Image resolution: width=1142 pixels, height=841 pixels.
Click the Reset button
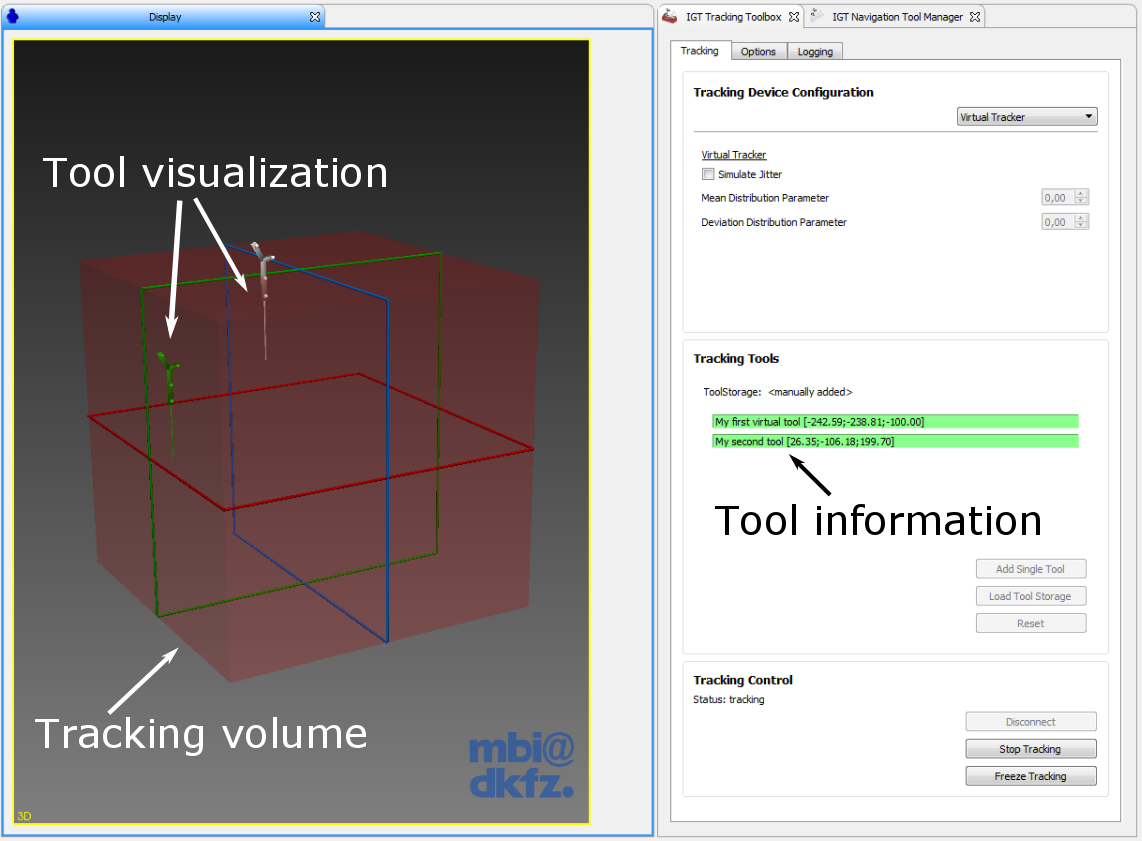(x=1031, y=623)
